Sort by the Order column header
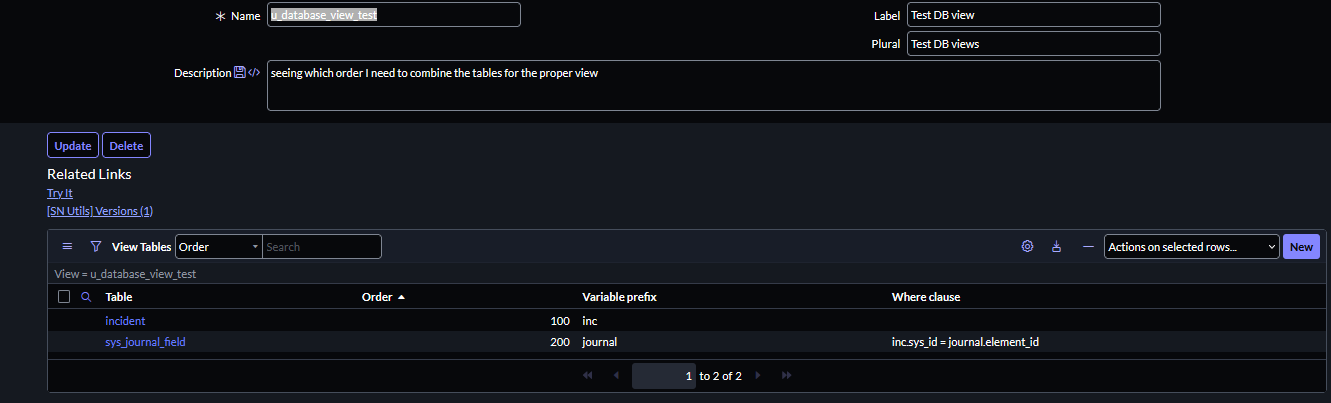1331x403 pixels. [x=377, y=297]
